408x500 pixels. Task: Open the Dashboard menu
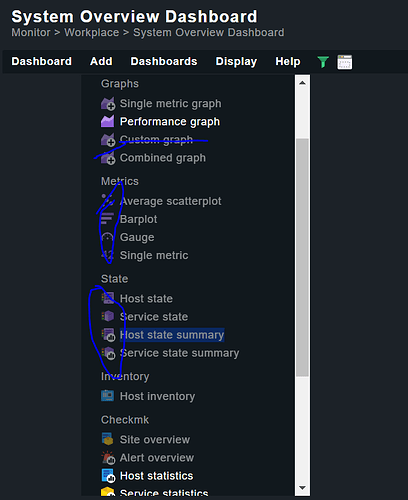tap(41, 62)
